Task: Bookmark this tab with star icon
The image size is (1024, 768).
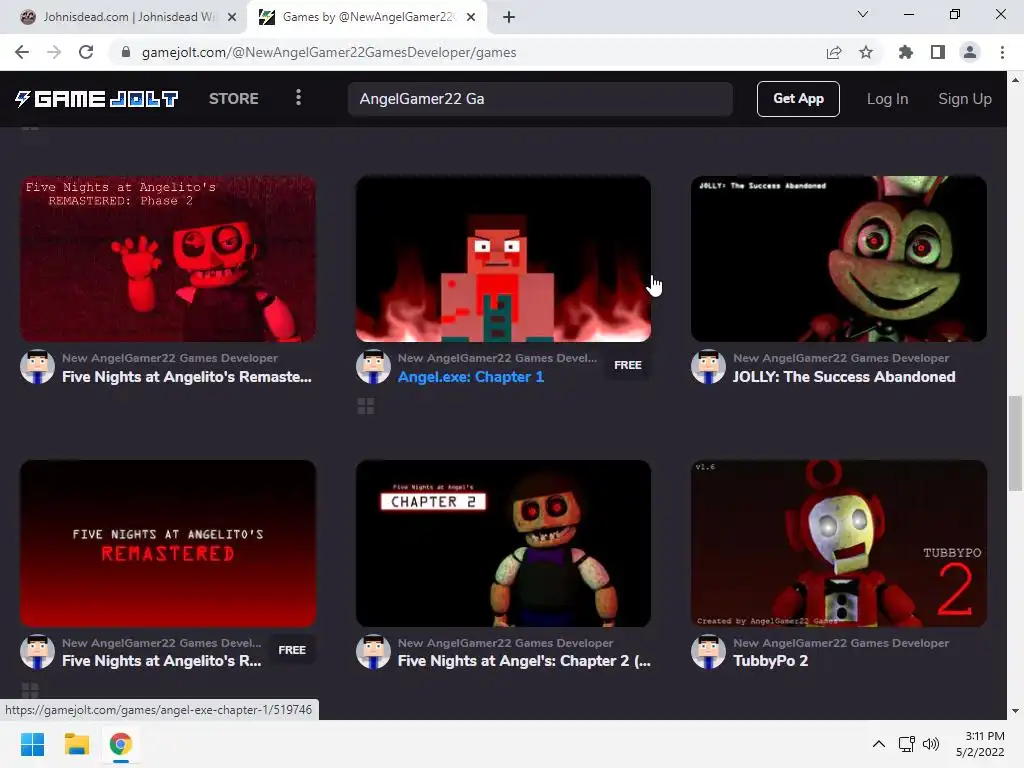Action: coord(866,52)
